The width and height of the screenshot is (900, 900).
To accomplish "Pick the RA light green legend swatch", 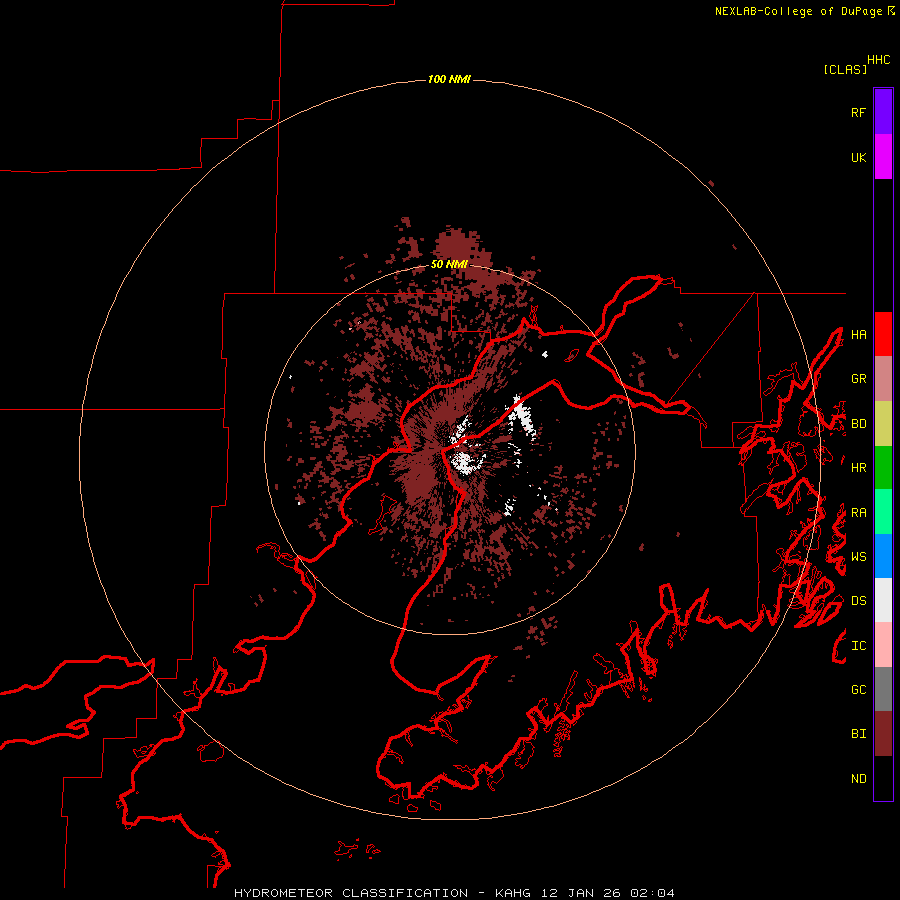I will tap(883, 512).
